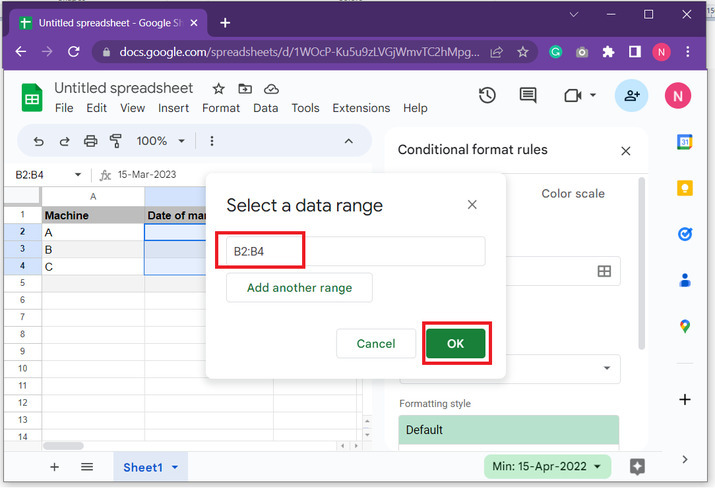Check the cloud document status icon
The width and height of the screenshot is (715, 492).
tap(271, 89)
